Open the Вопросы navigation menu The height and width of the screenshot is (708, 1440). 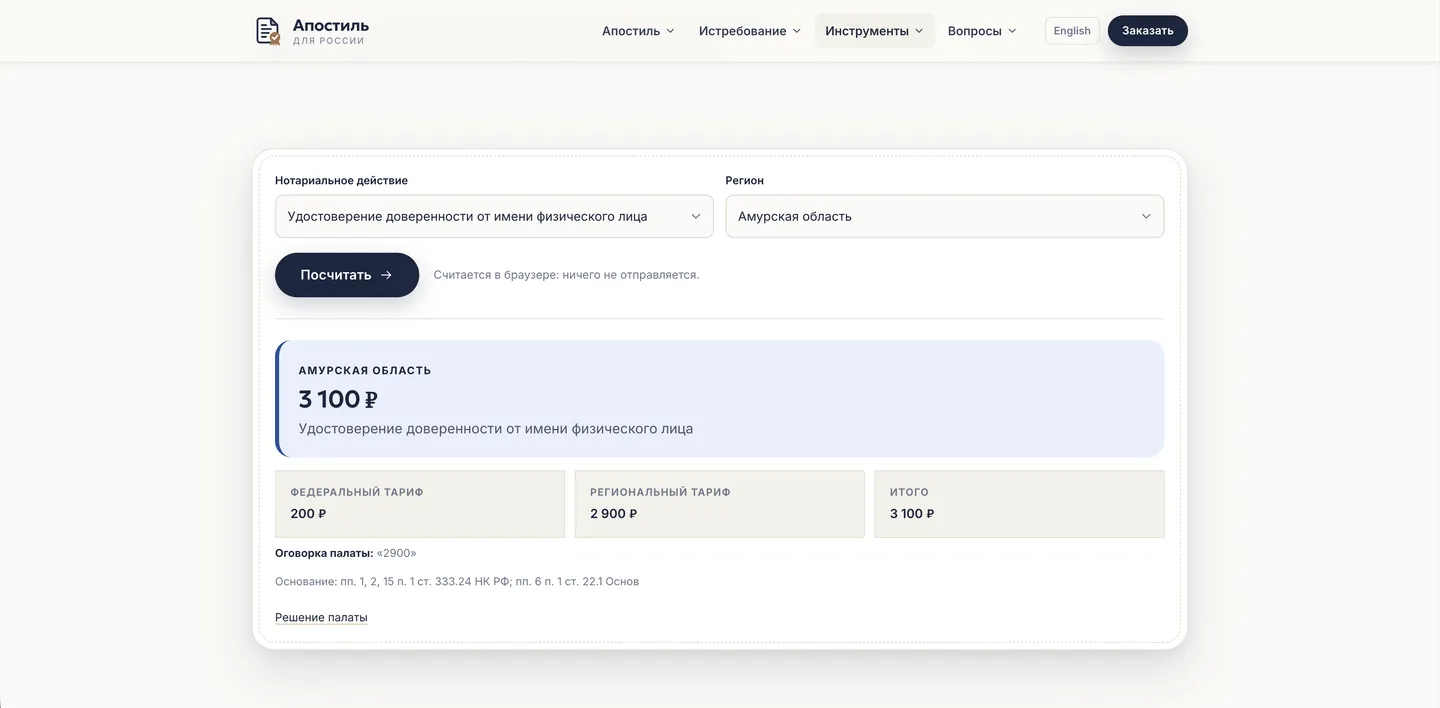point(982,31)
